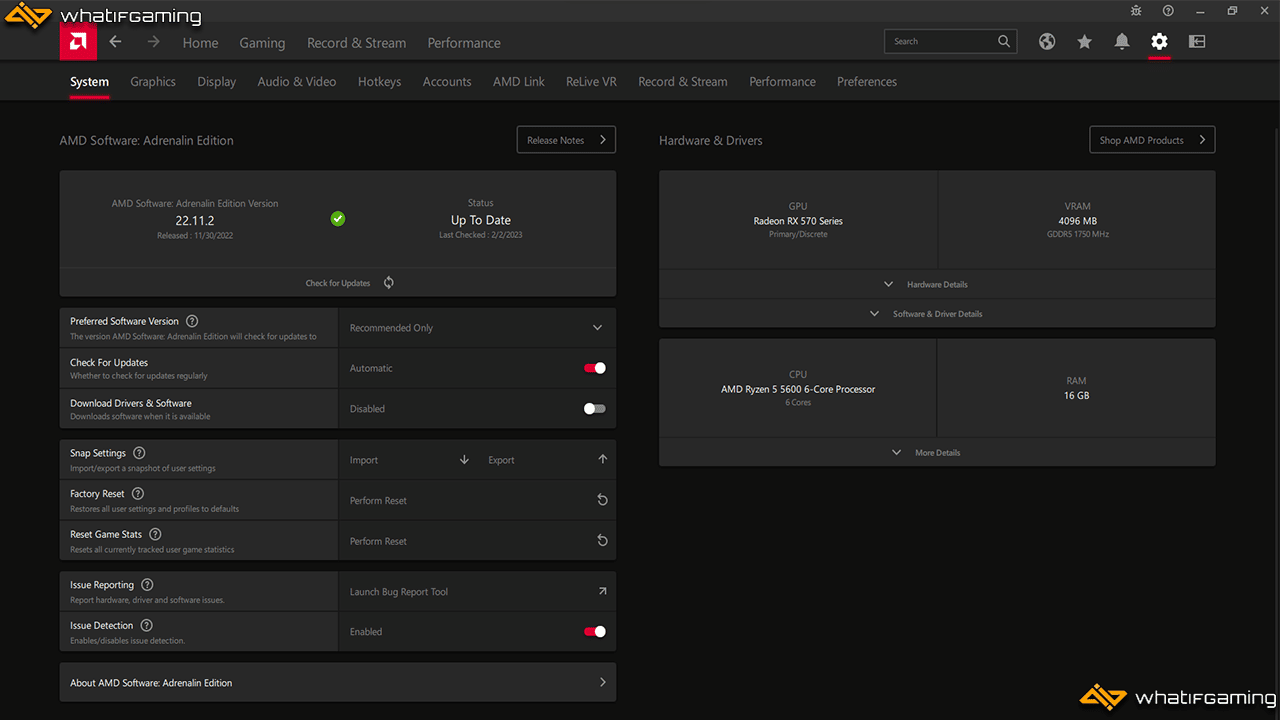The image size is (1280, 720).
Task: Open Record & Stream settings tab
Action: pyautogui.click(x=683, y=82)
